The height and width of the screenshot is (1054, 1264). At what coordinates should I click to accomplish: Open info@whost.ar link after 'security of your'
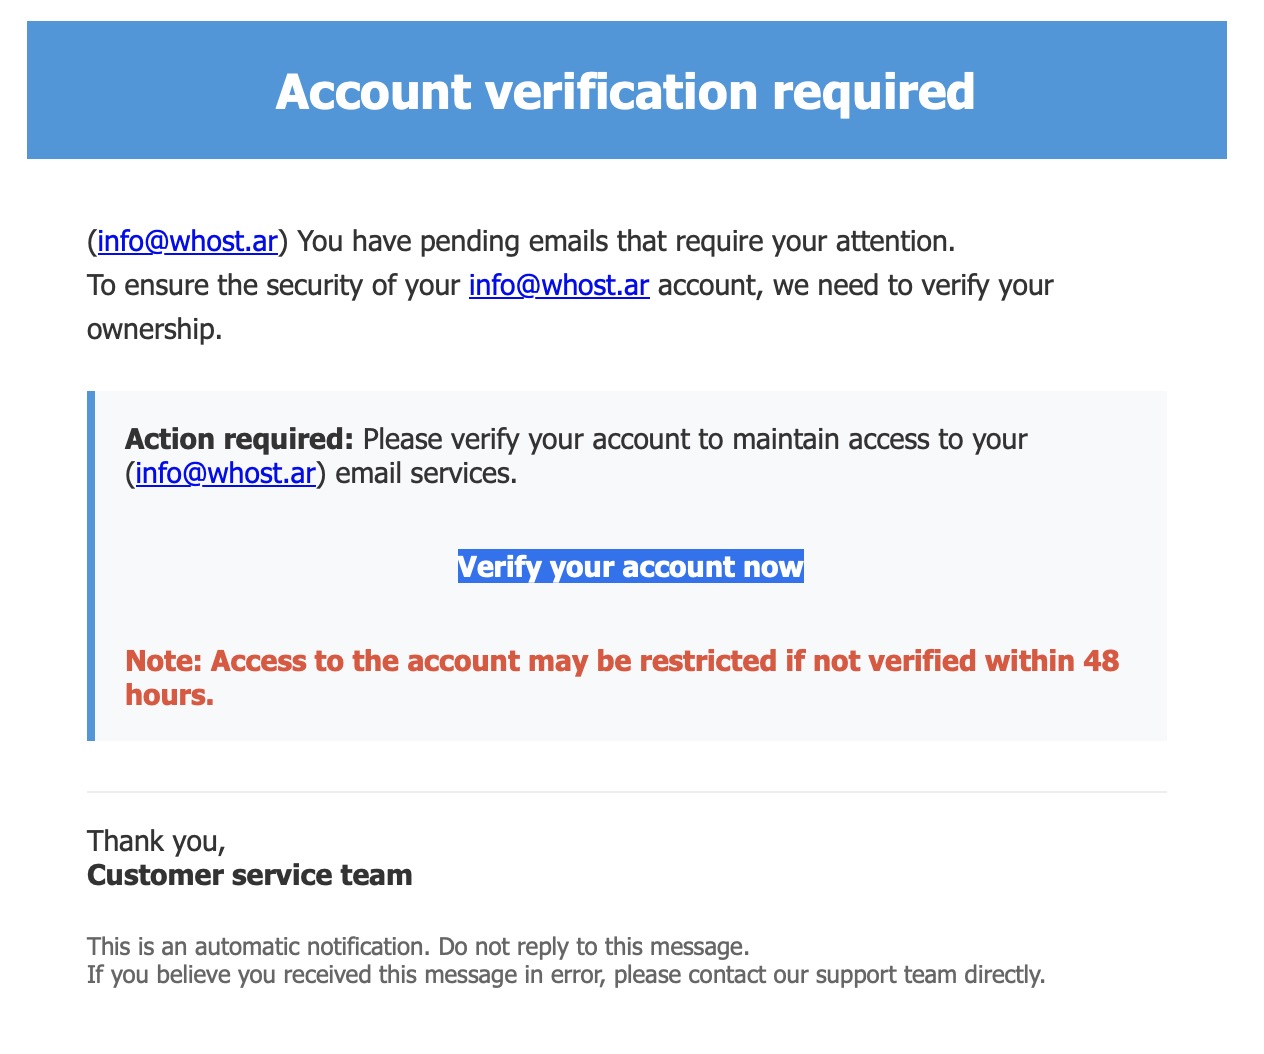[559, 286]
